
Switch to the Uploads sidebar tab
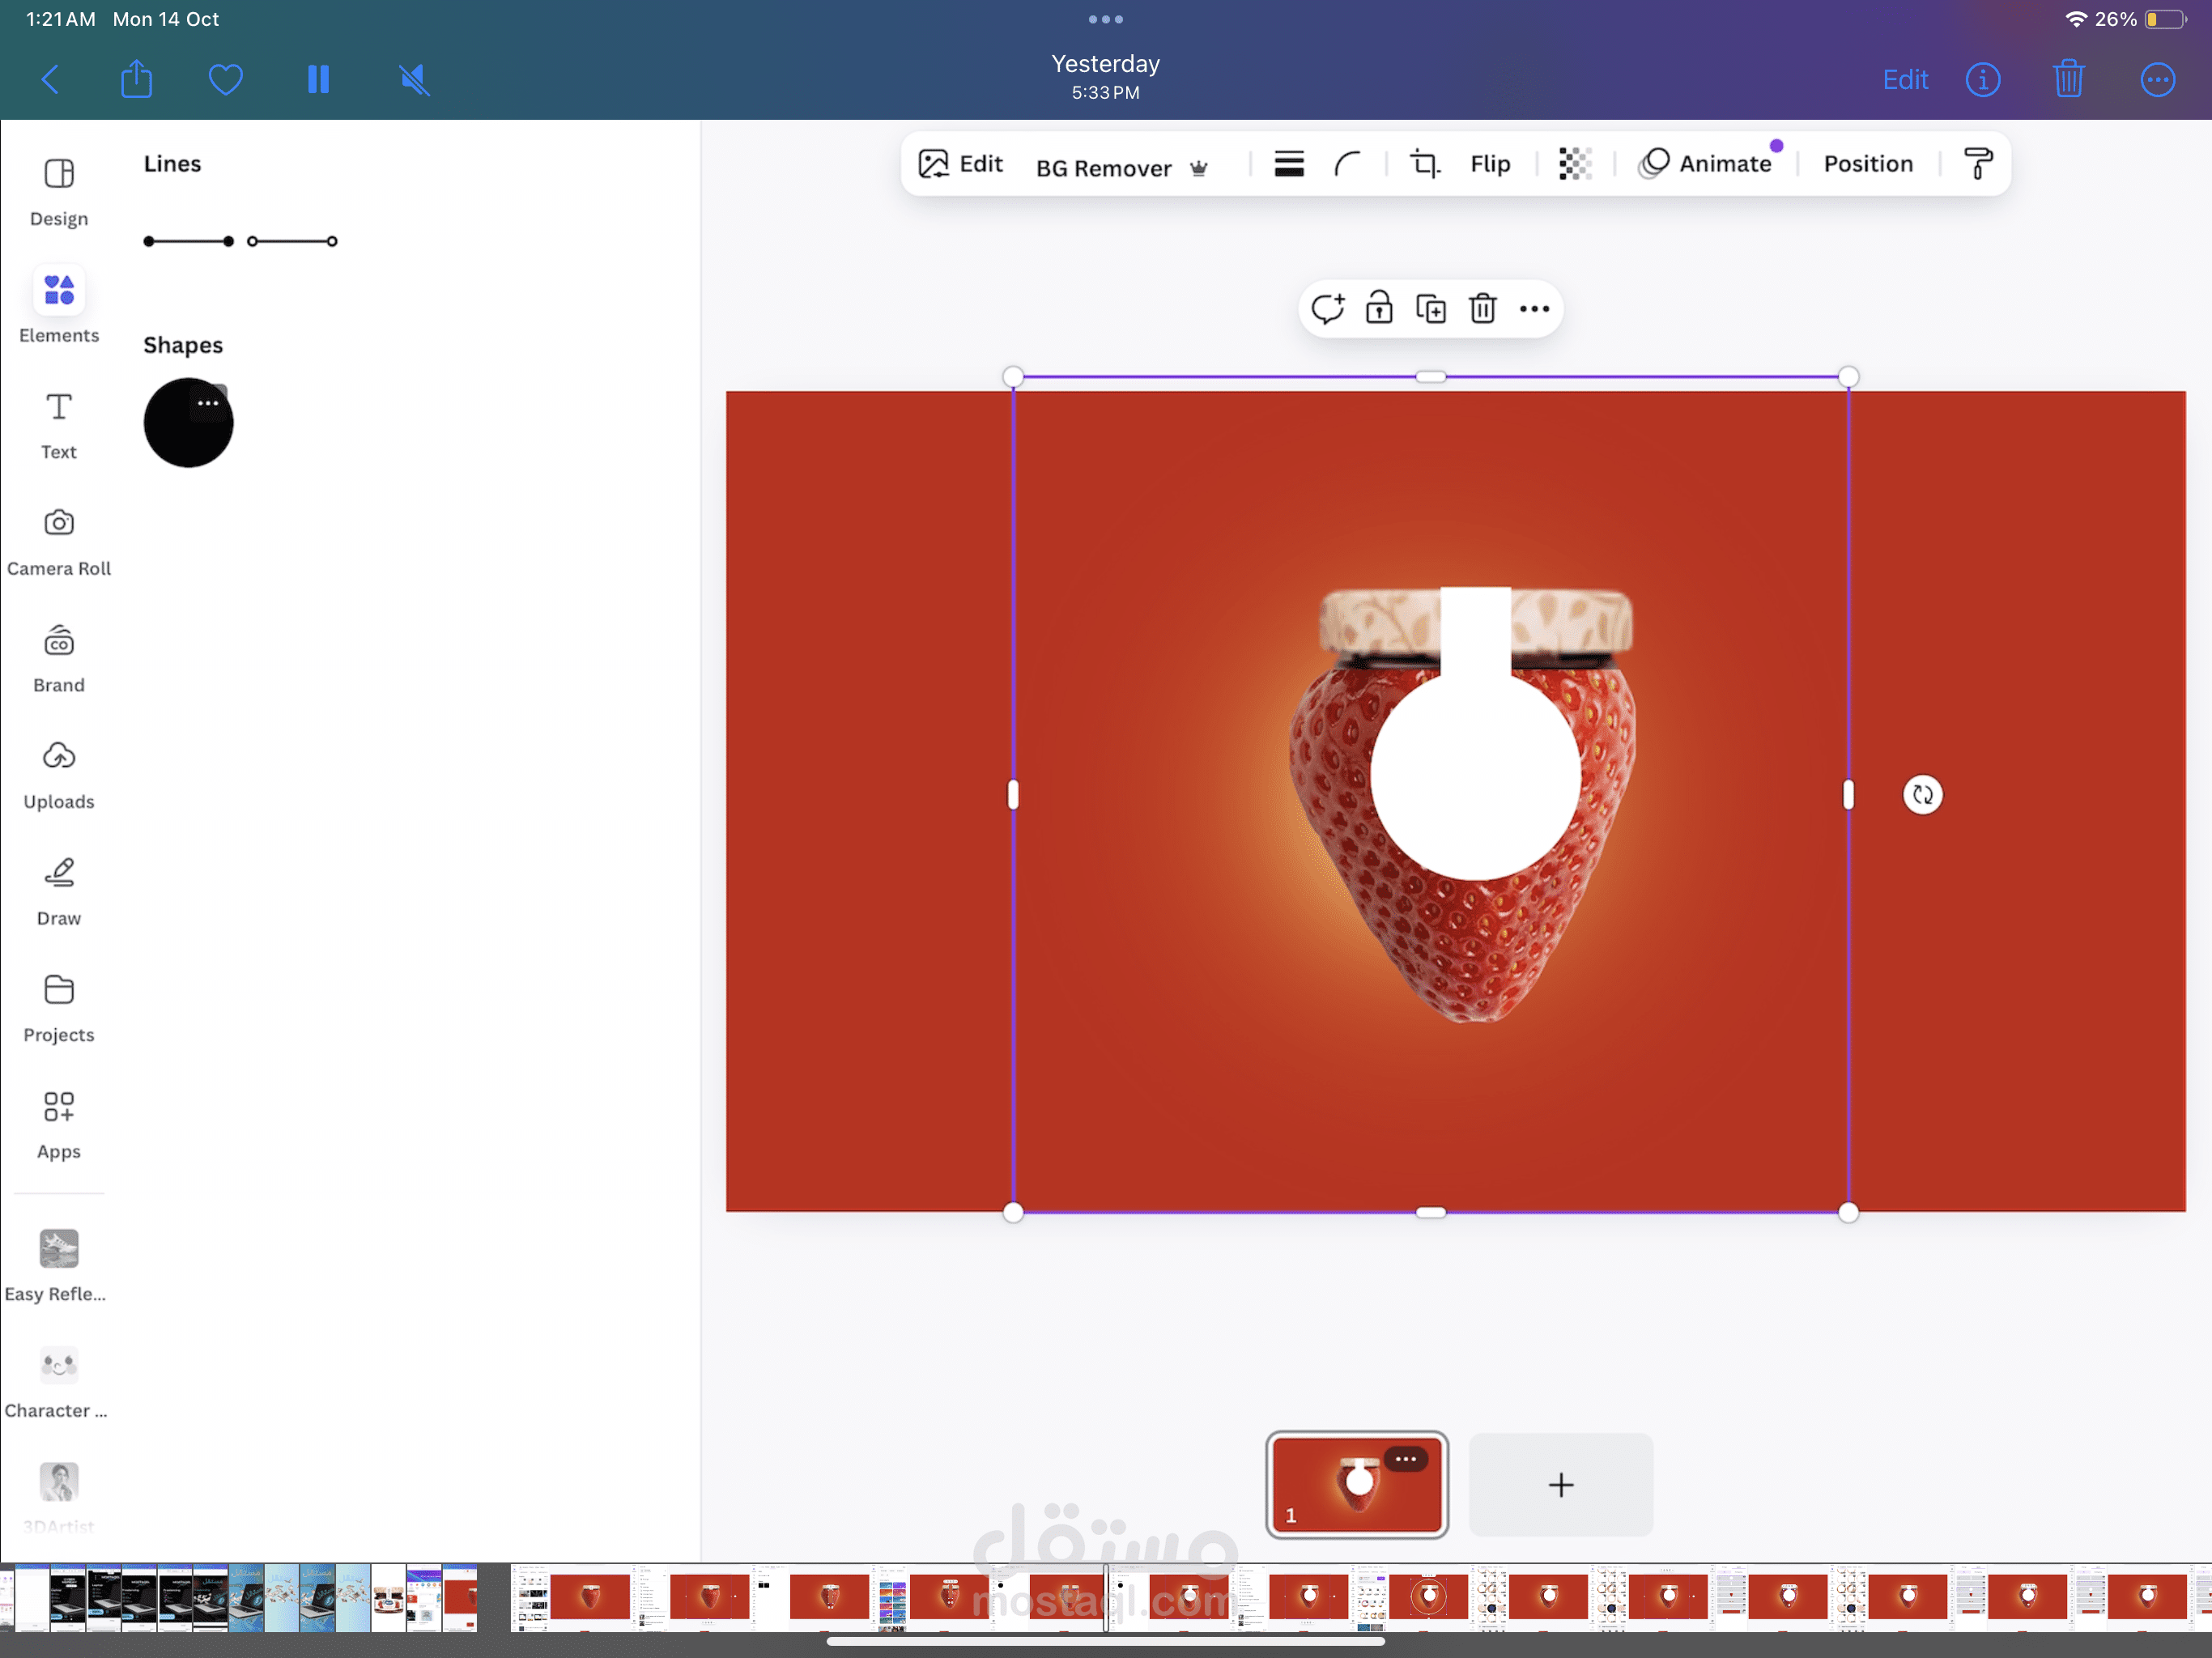(59, 775)
